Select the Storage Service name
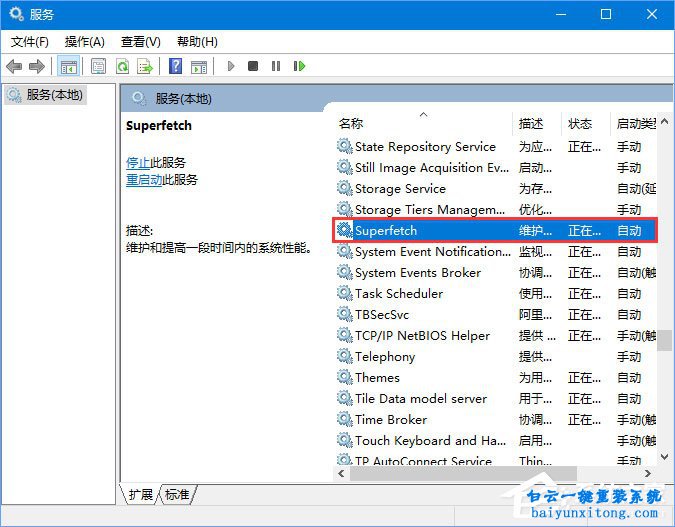Viewport: 675px width, 527px height. (x=400, y=189)
